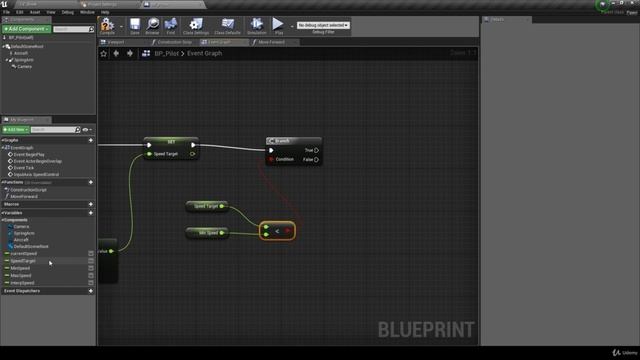Navigate back with the graph back arrow

click(x=116, y=53)
